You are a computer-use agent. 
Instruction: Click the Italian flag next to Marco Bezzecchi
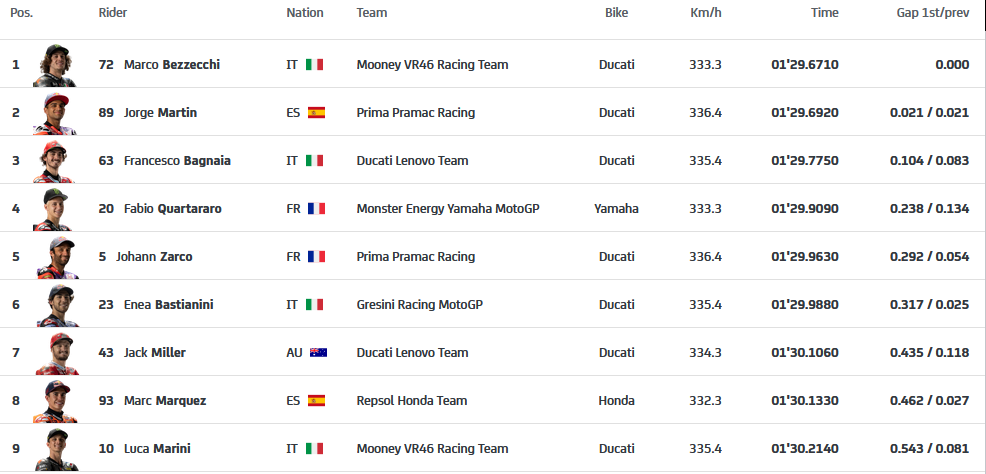click(314, 64)
